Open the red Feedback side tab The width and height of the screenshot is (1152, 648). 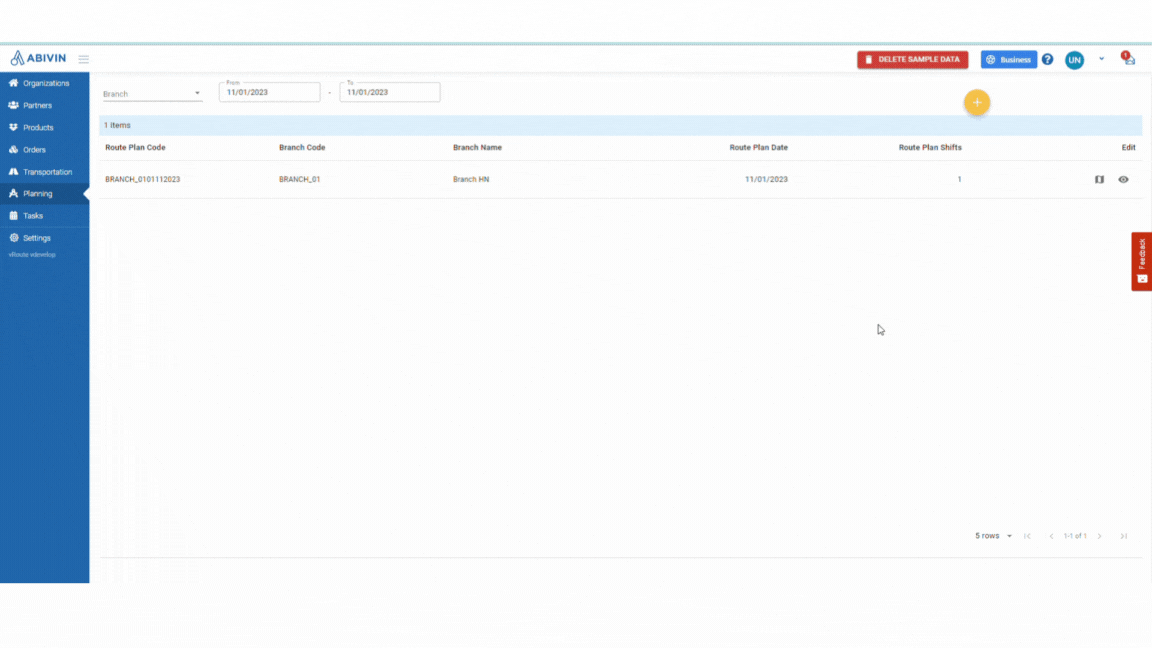(x=1142, y=262)
